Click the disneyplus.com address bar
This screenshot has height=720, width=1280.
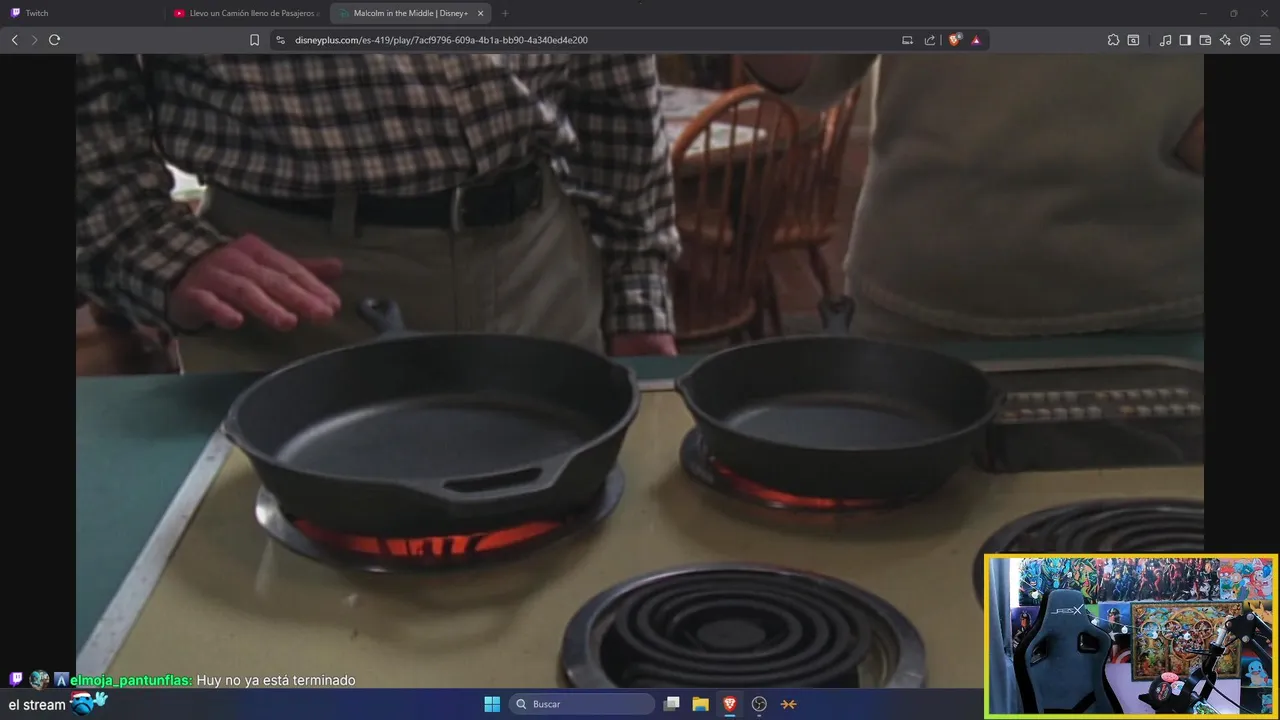point(590,40)
